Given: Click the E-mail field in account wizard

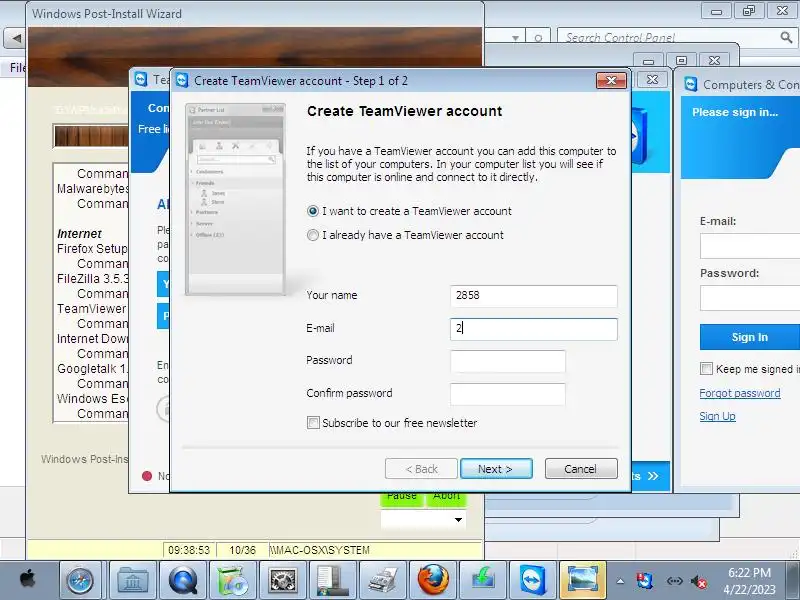Looking at the screenshot, I should click(534, 329).
